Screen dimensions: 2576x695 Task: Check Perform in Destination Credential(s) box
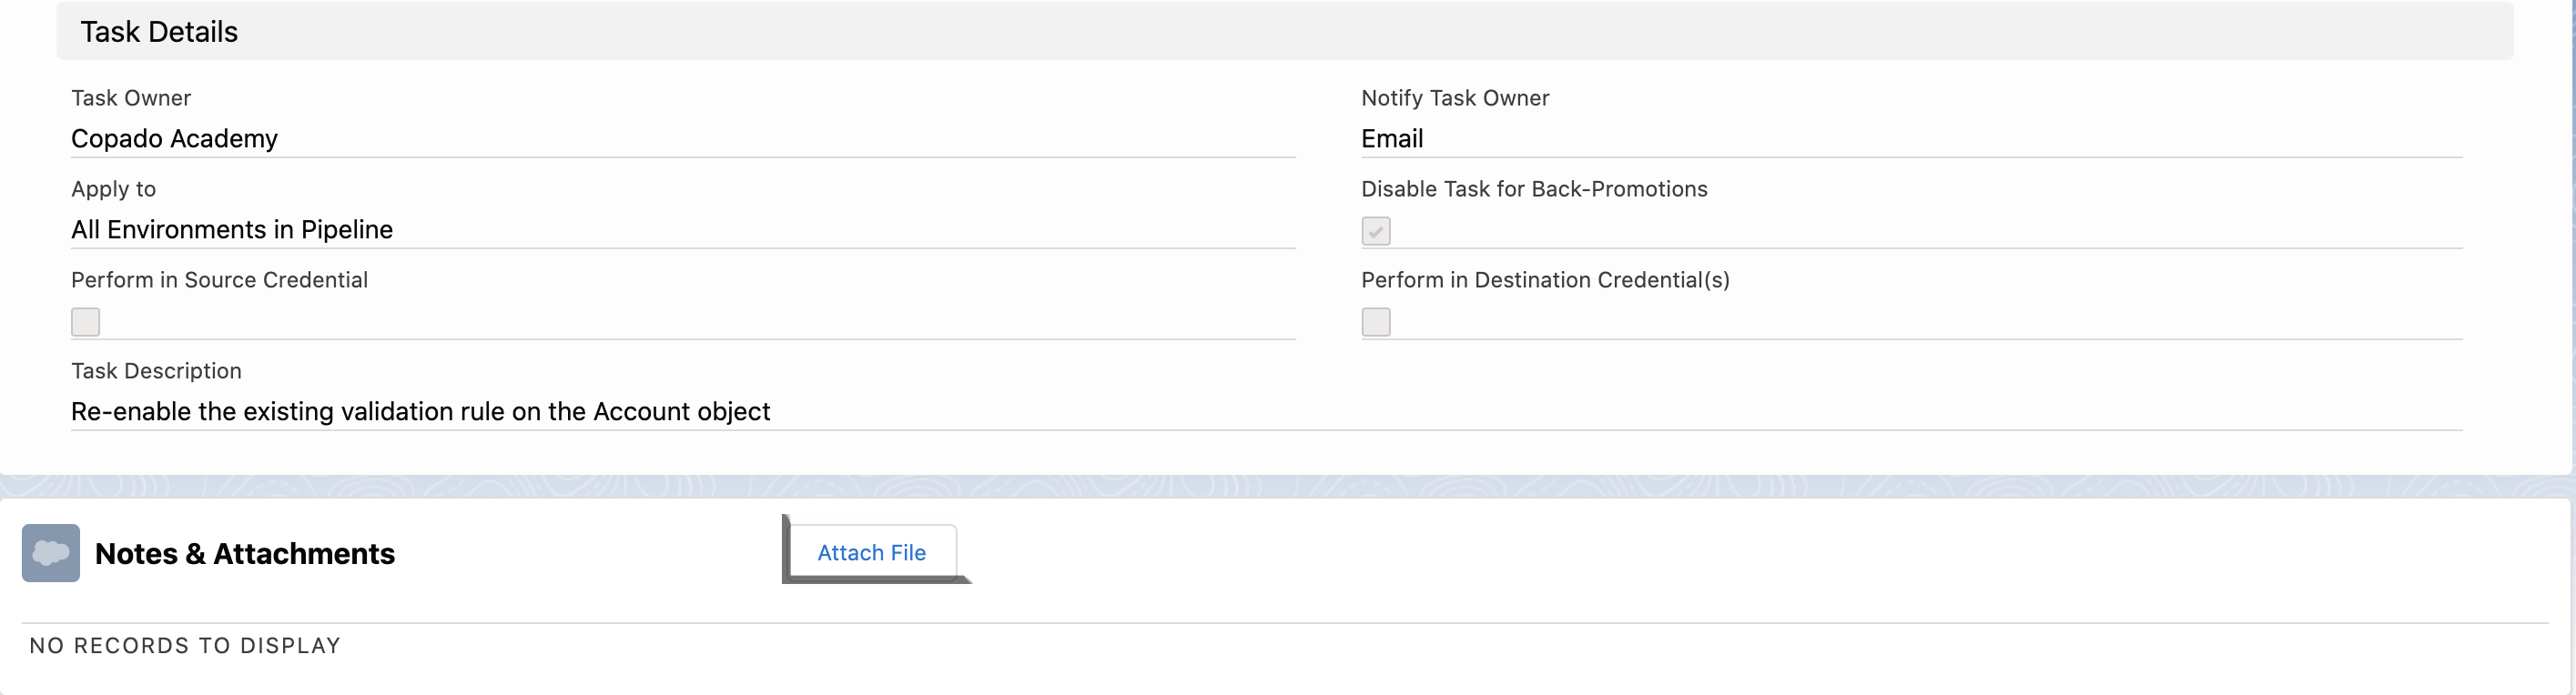(x=1375, y=322)
